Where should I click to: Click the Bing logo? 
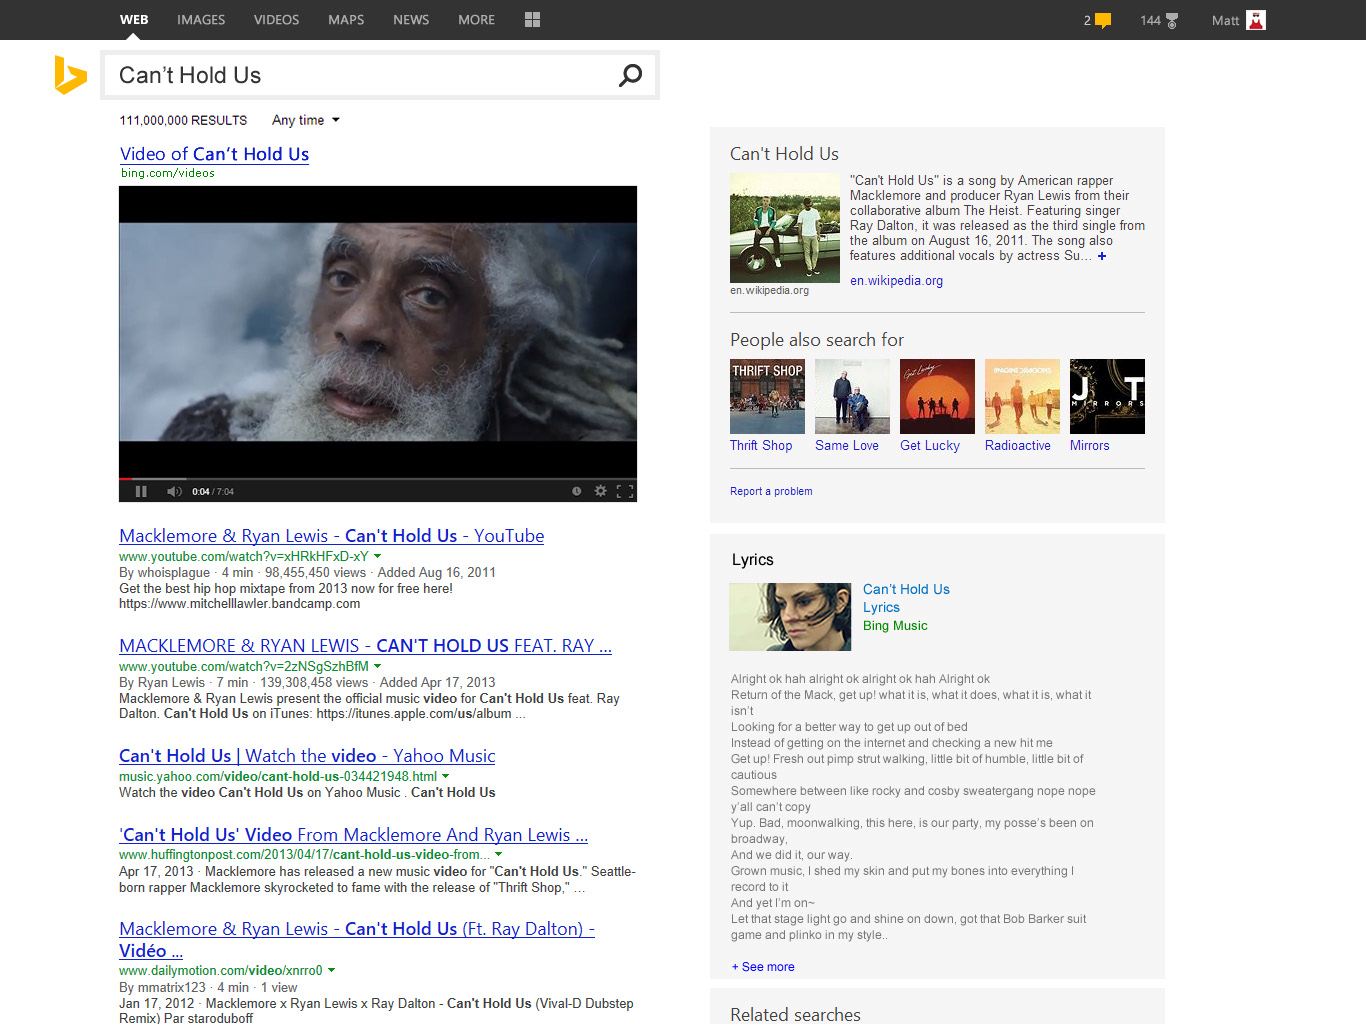pos(70,75)
